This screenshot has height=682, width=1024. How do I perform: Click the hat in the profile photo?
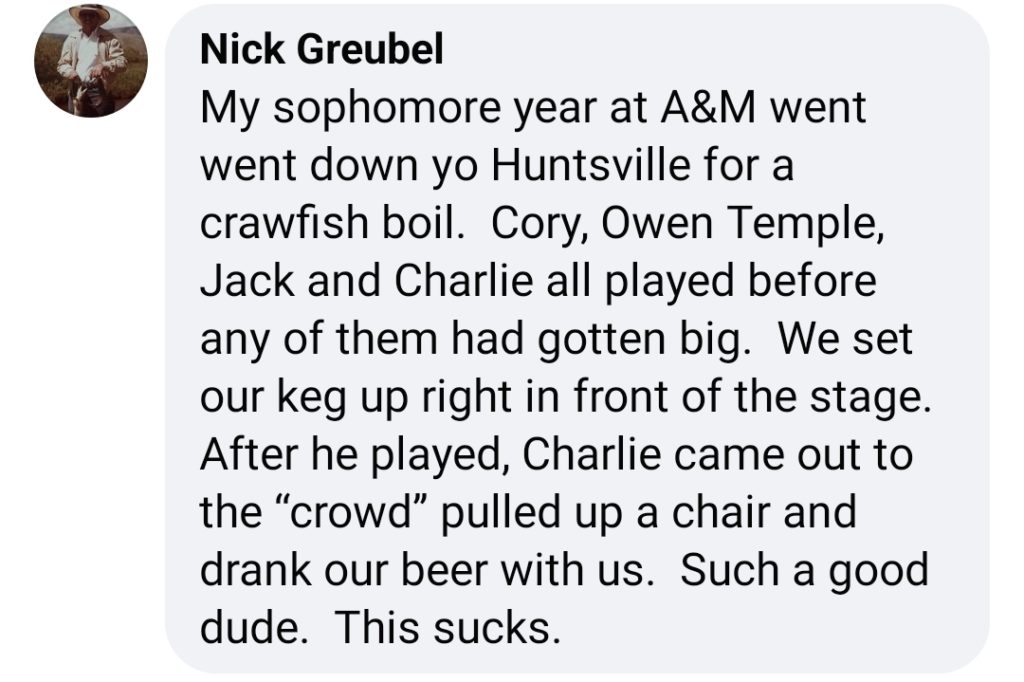pos(90,14)
